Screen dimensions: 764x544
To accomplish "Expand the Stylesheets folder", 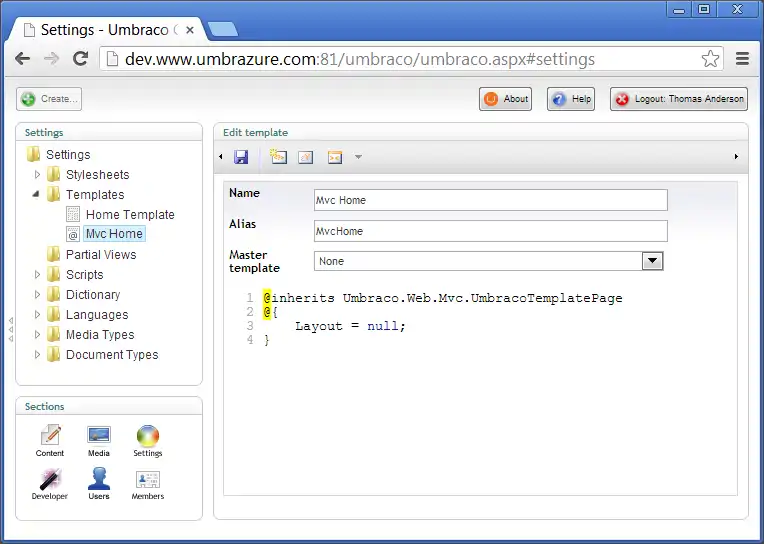I will (37, 175).
